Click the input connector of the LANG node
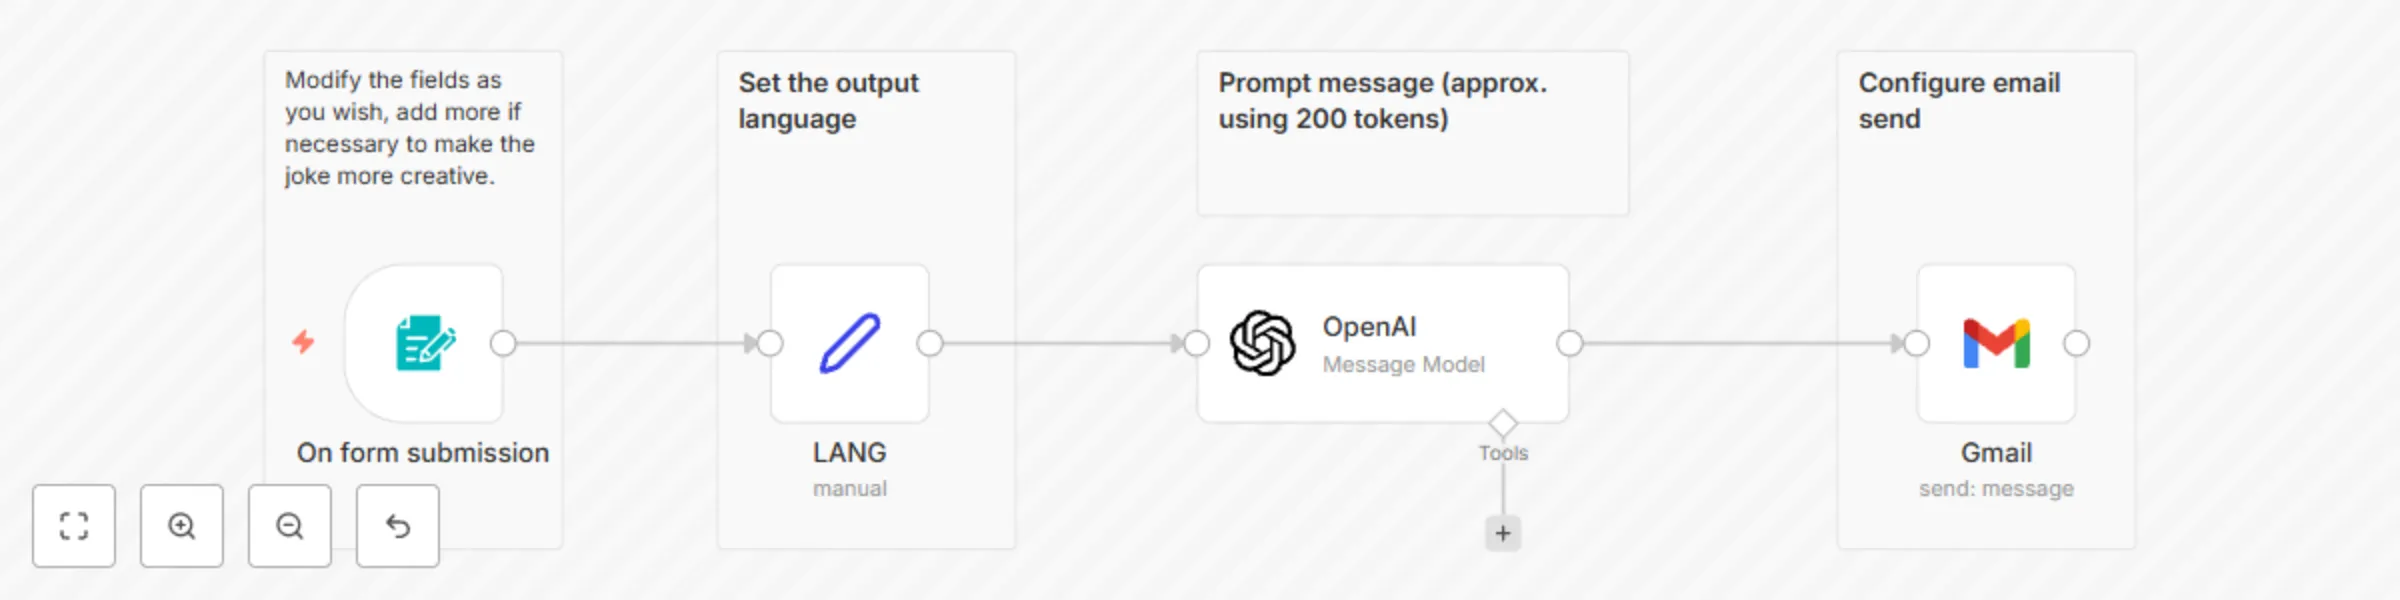 click(768, 343)
